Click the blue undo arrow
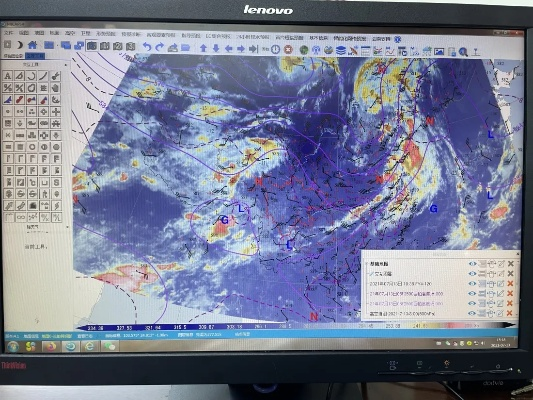The image size is (533, 400). point(147,47)
